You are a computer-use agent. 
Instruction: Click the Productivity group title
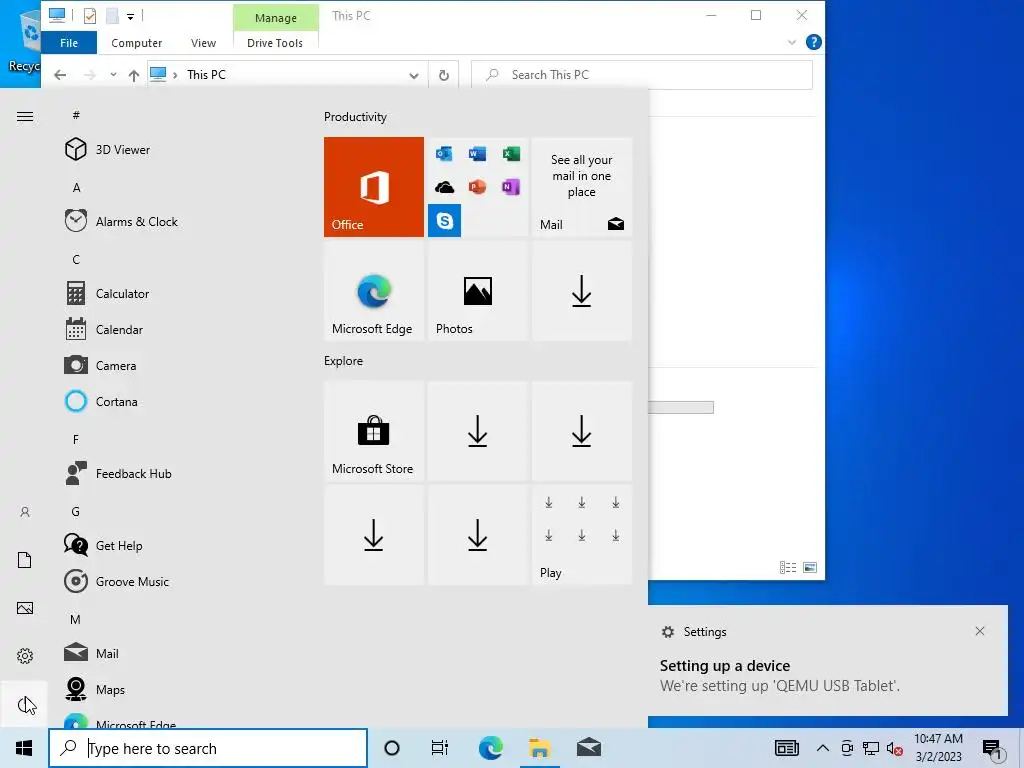coord(355,117)
